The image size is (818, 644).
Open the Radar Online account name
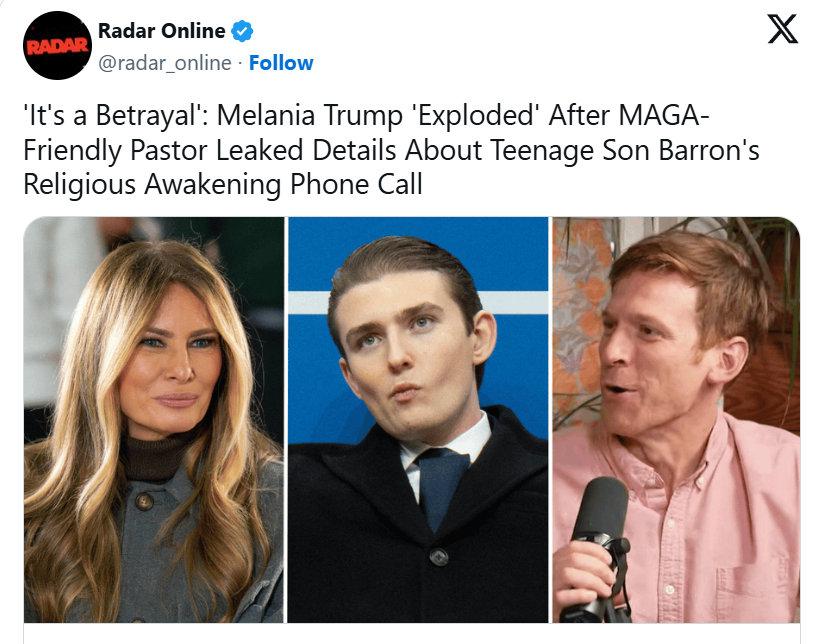pos(161,31)
